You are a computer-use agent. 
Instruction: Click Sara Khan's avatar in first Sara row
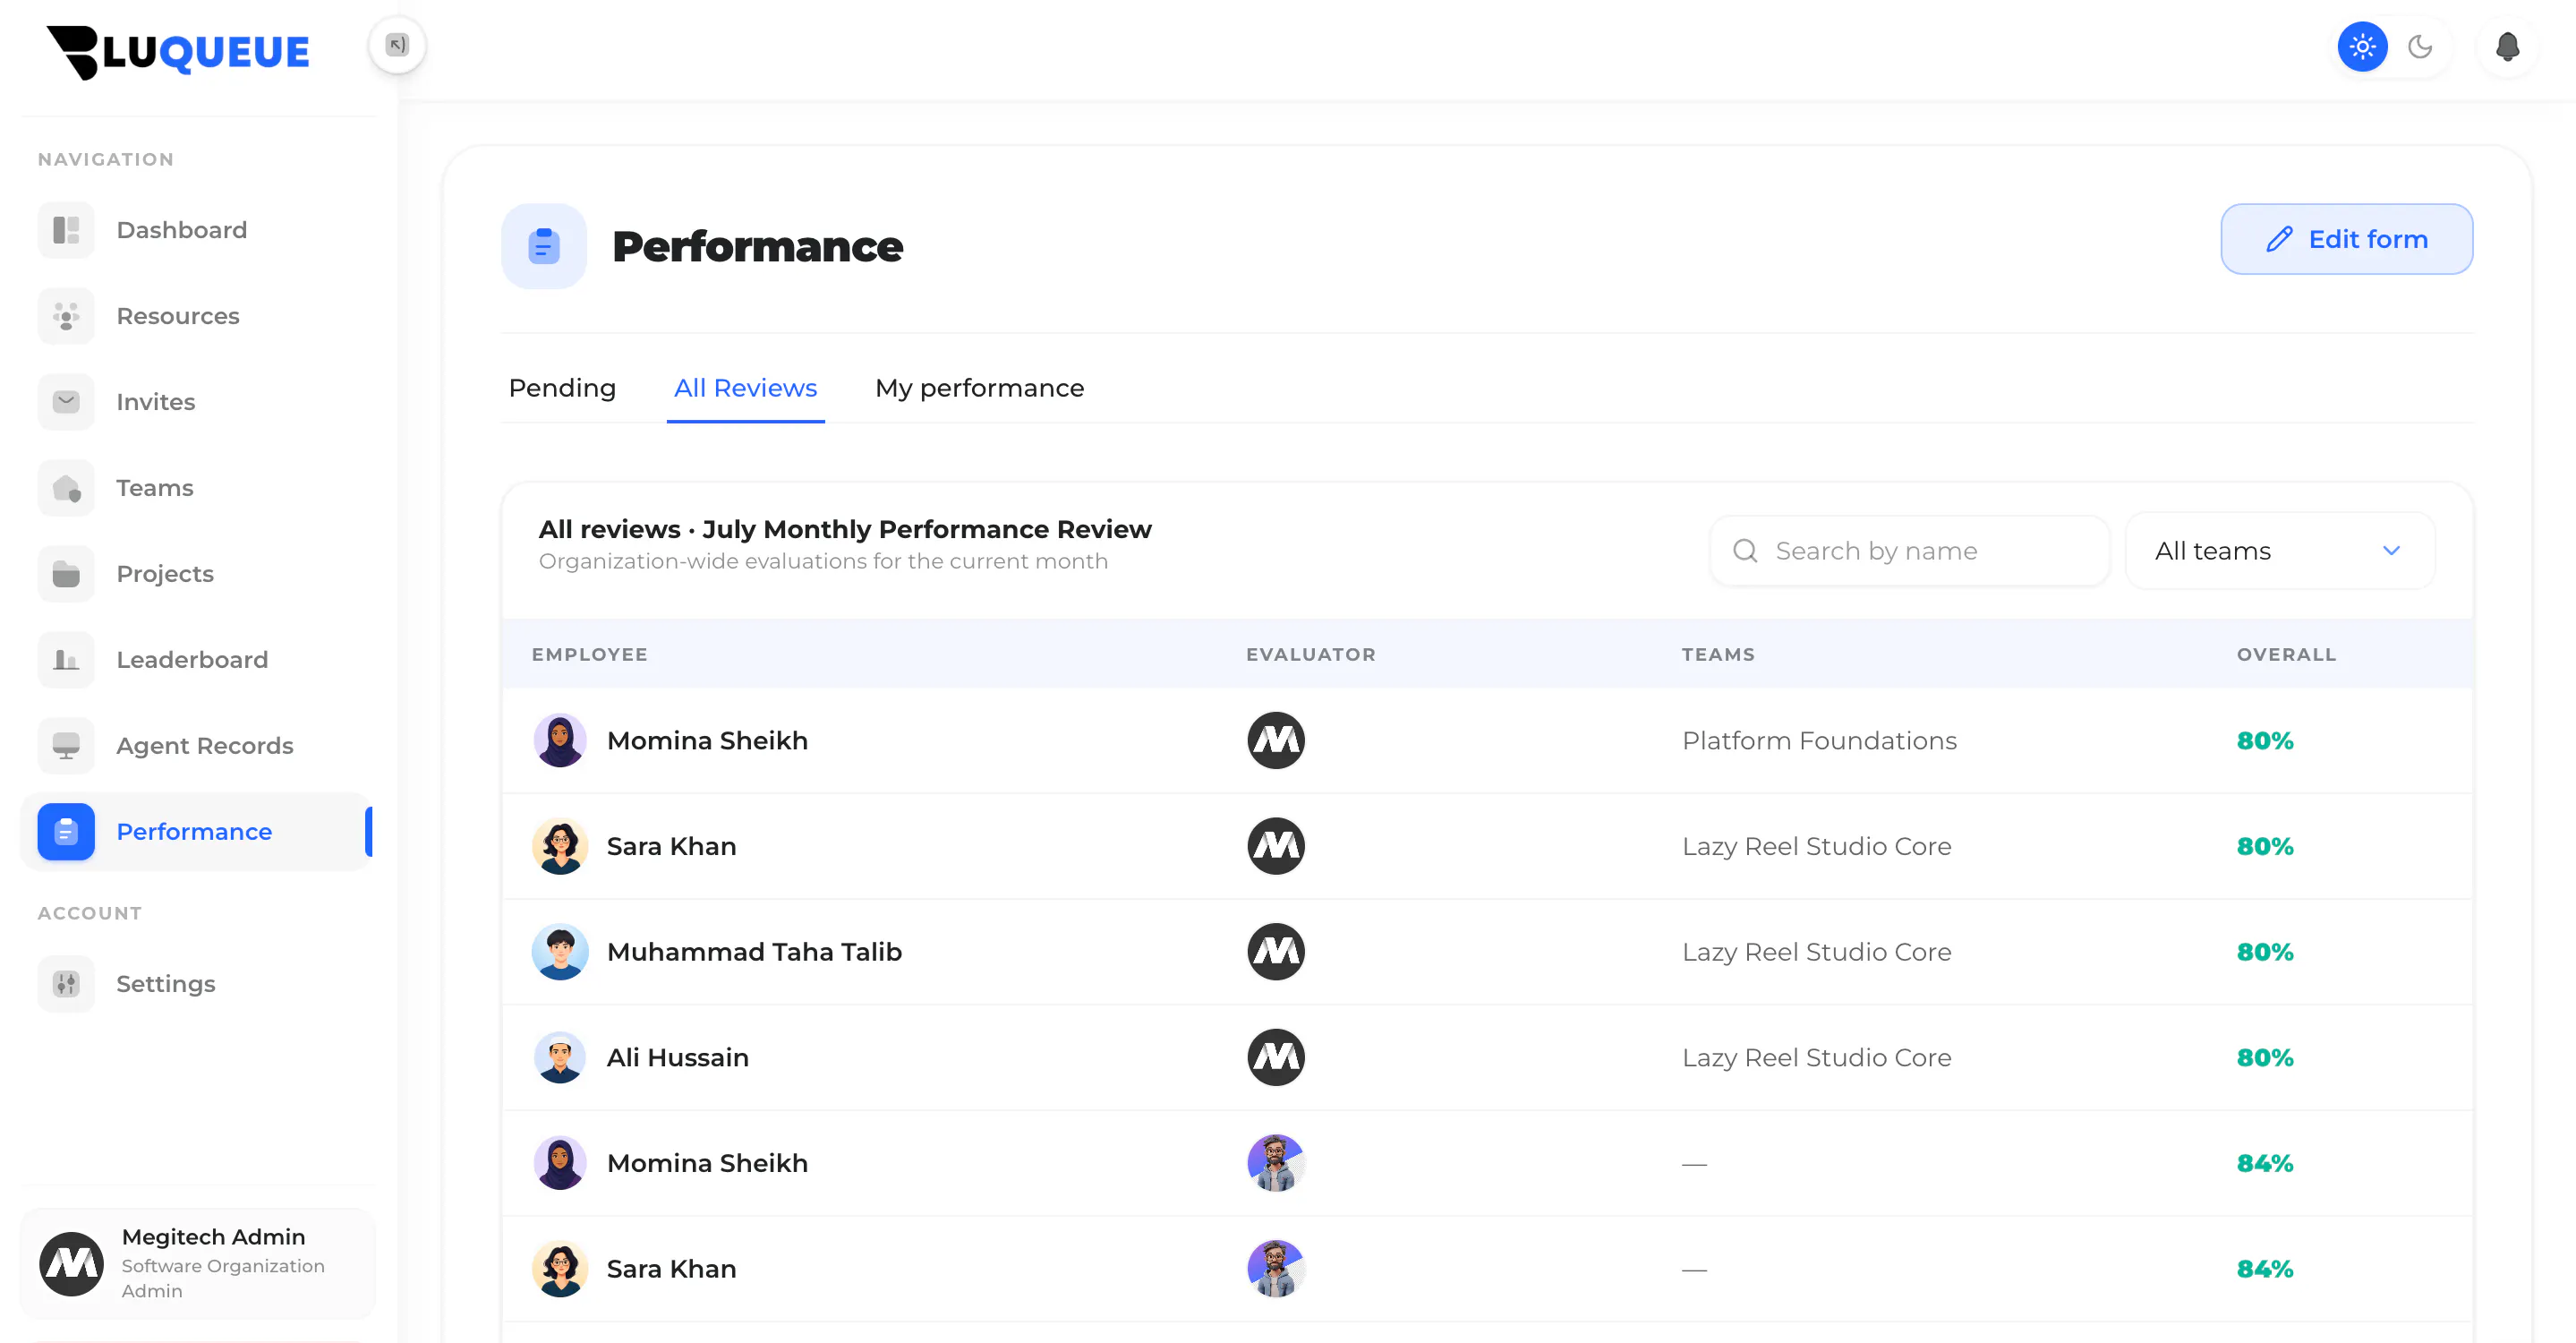pos(560,847)
